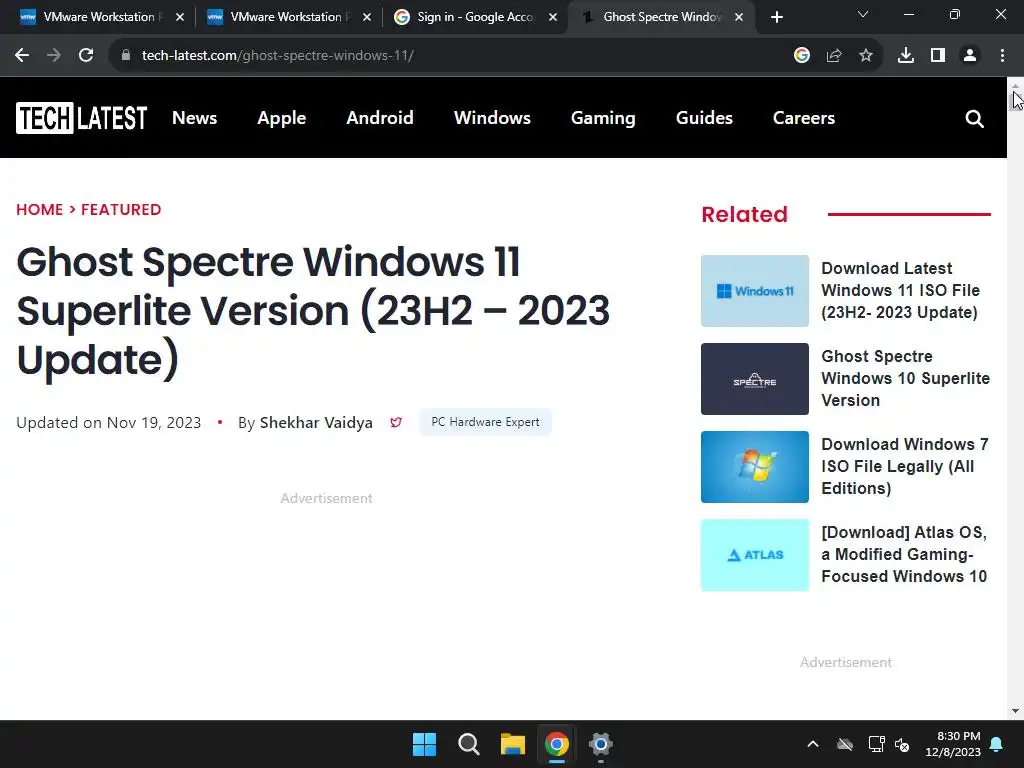Open a new browser tab
Image resolution: width=1024 pixels, height=768 pixels.
(776, 18)
